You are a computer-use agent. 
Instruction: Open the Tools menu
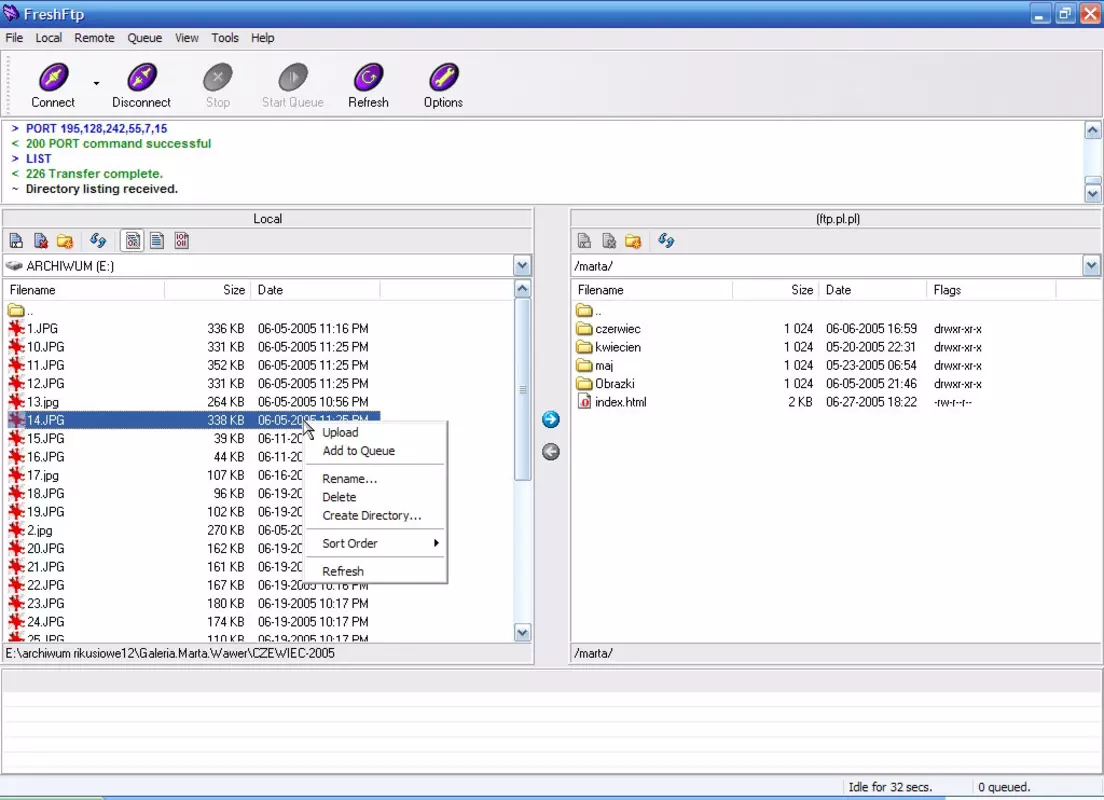pyautogui.click(x=225, y=38)
